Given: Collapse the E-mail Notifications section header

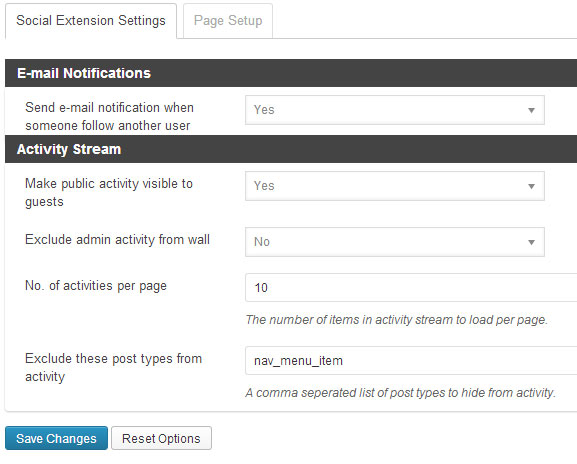Looking at the screenshot, I should (x=291, y=73).
